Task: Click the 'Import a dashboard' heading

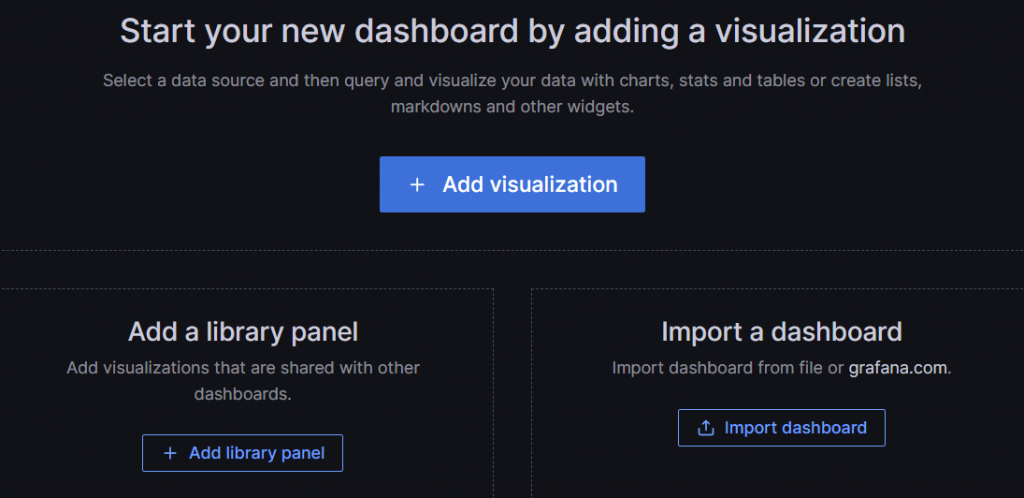Action: tap(782, 332)
